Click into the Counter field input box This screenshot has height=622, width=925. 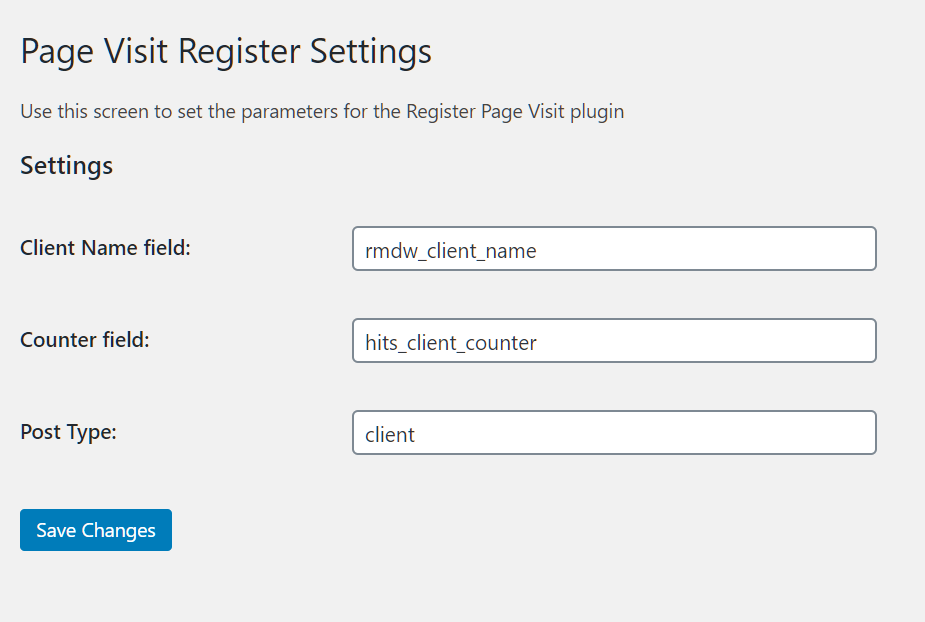coord(614,341)
